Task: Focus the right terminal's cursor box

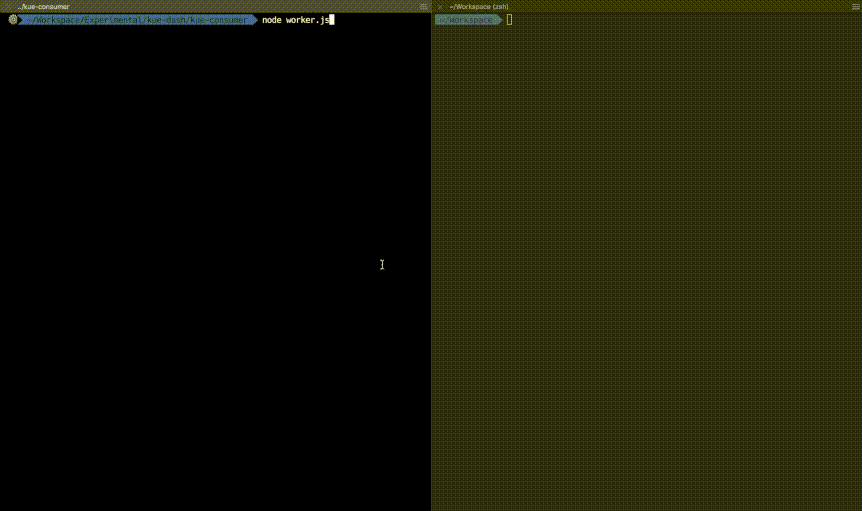Action: (510, 20)
